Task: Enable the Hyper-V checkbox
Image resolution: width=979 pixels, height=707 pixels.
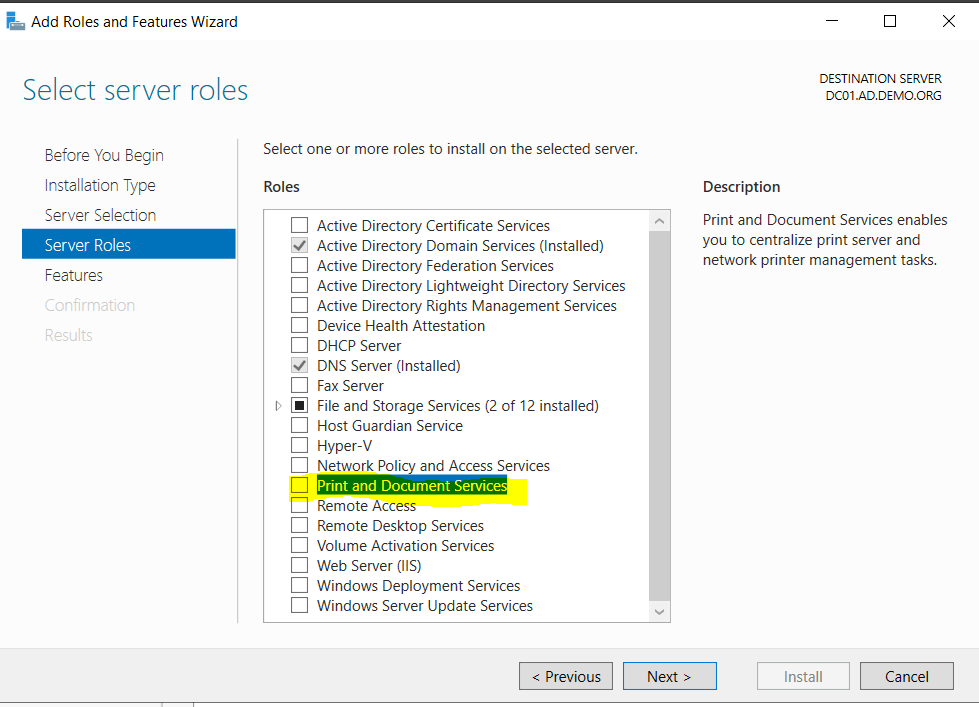Action: [x=300, y=445]
